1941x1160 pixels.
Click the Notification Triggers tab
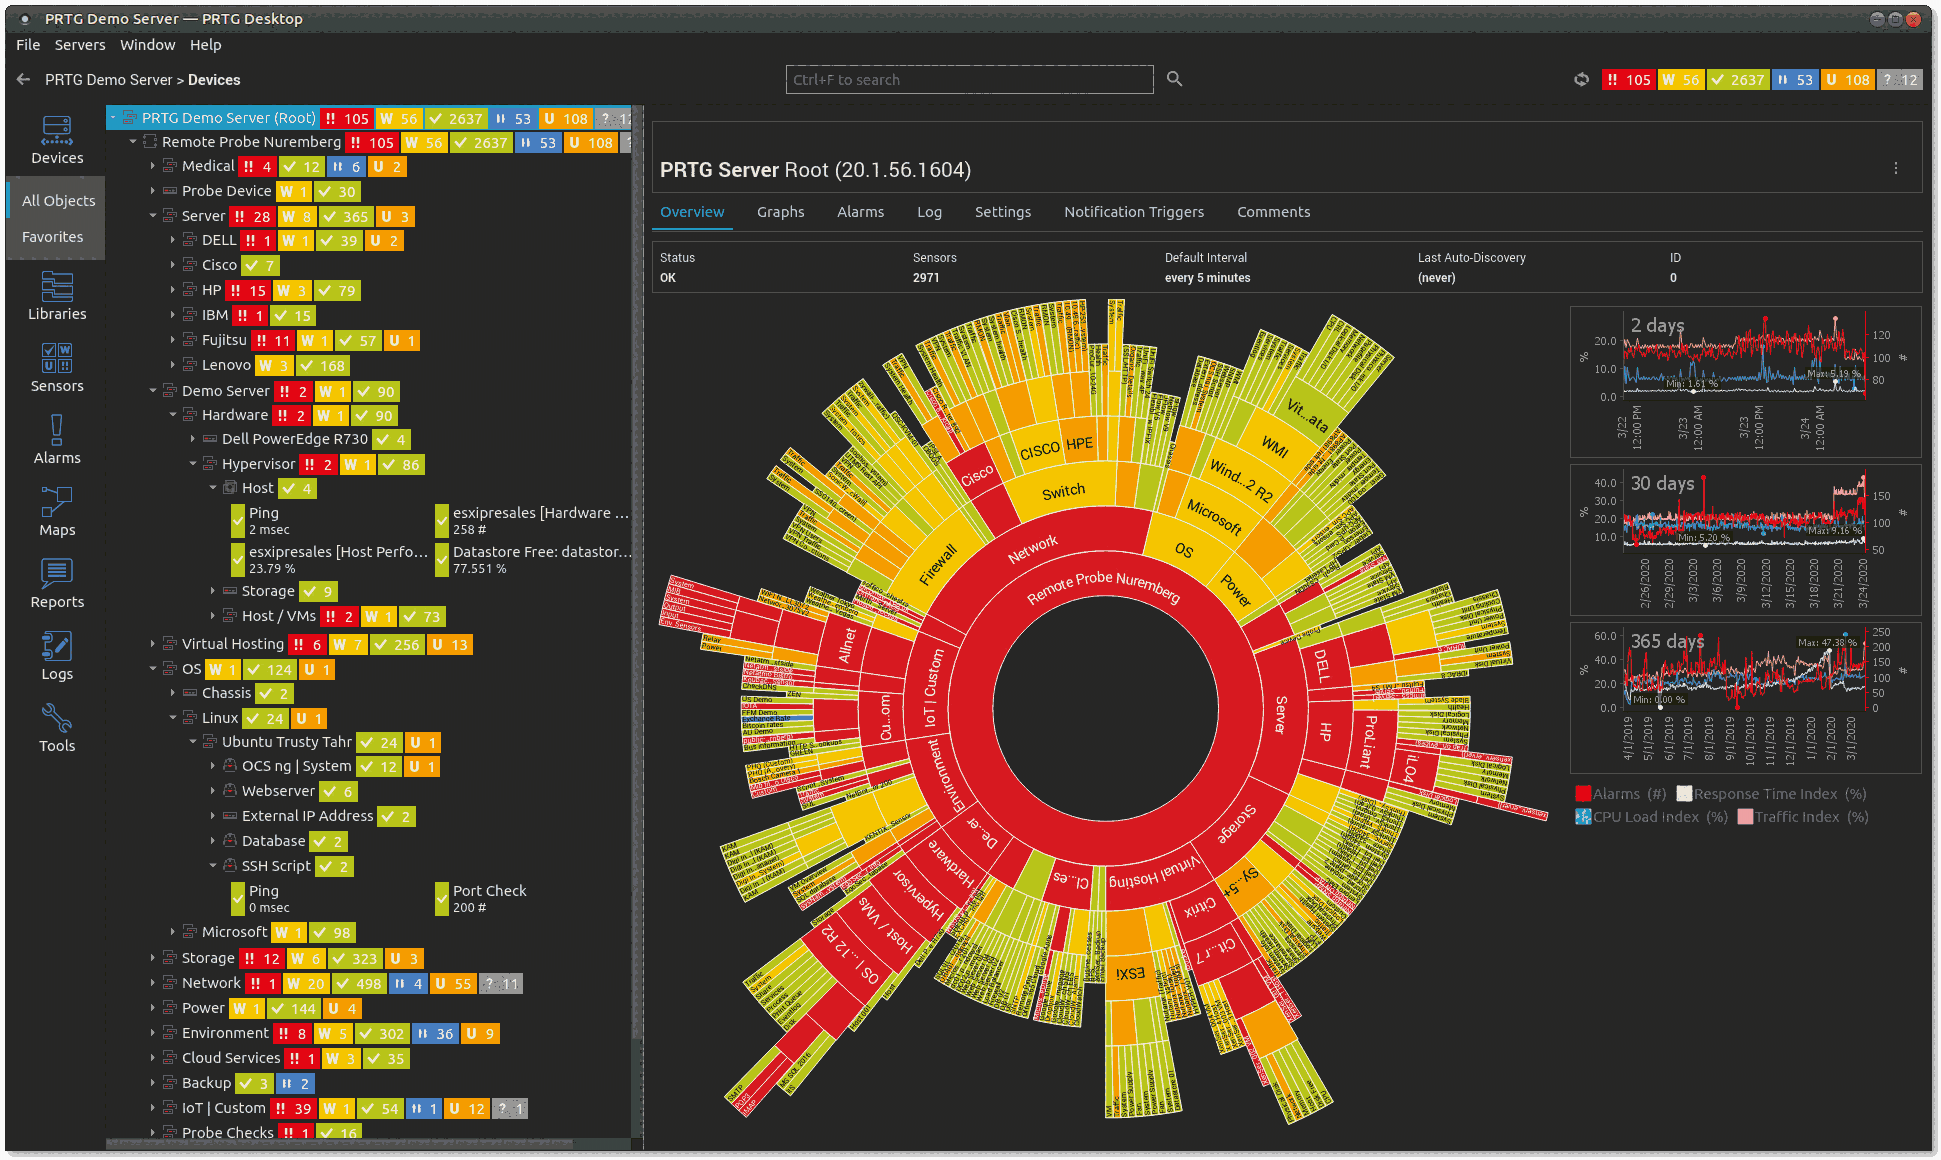1134,212
